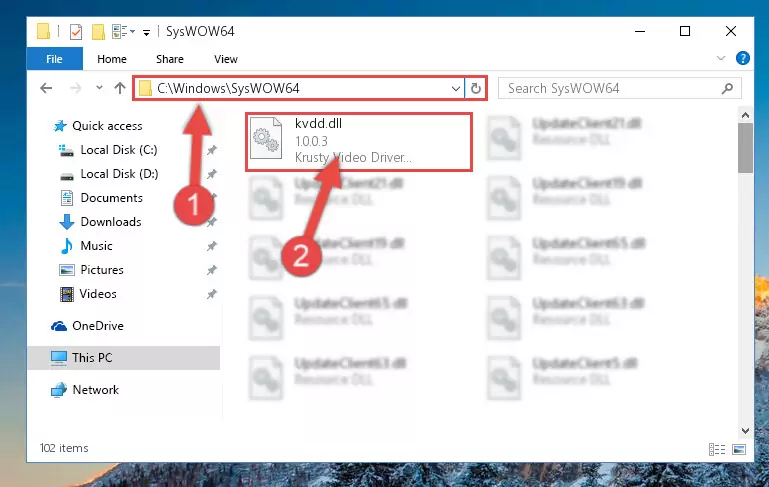Switch to the Home ribbon tab

[112, 59]
